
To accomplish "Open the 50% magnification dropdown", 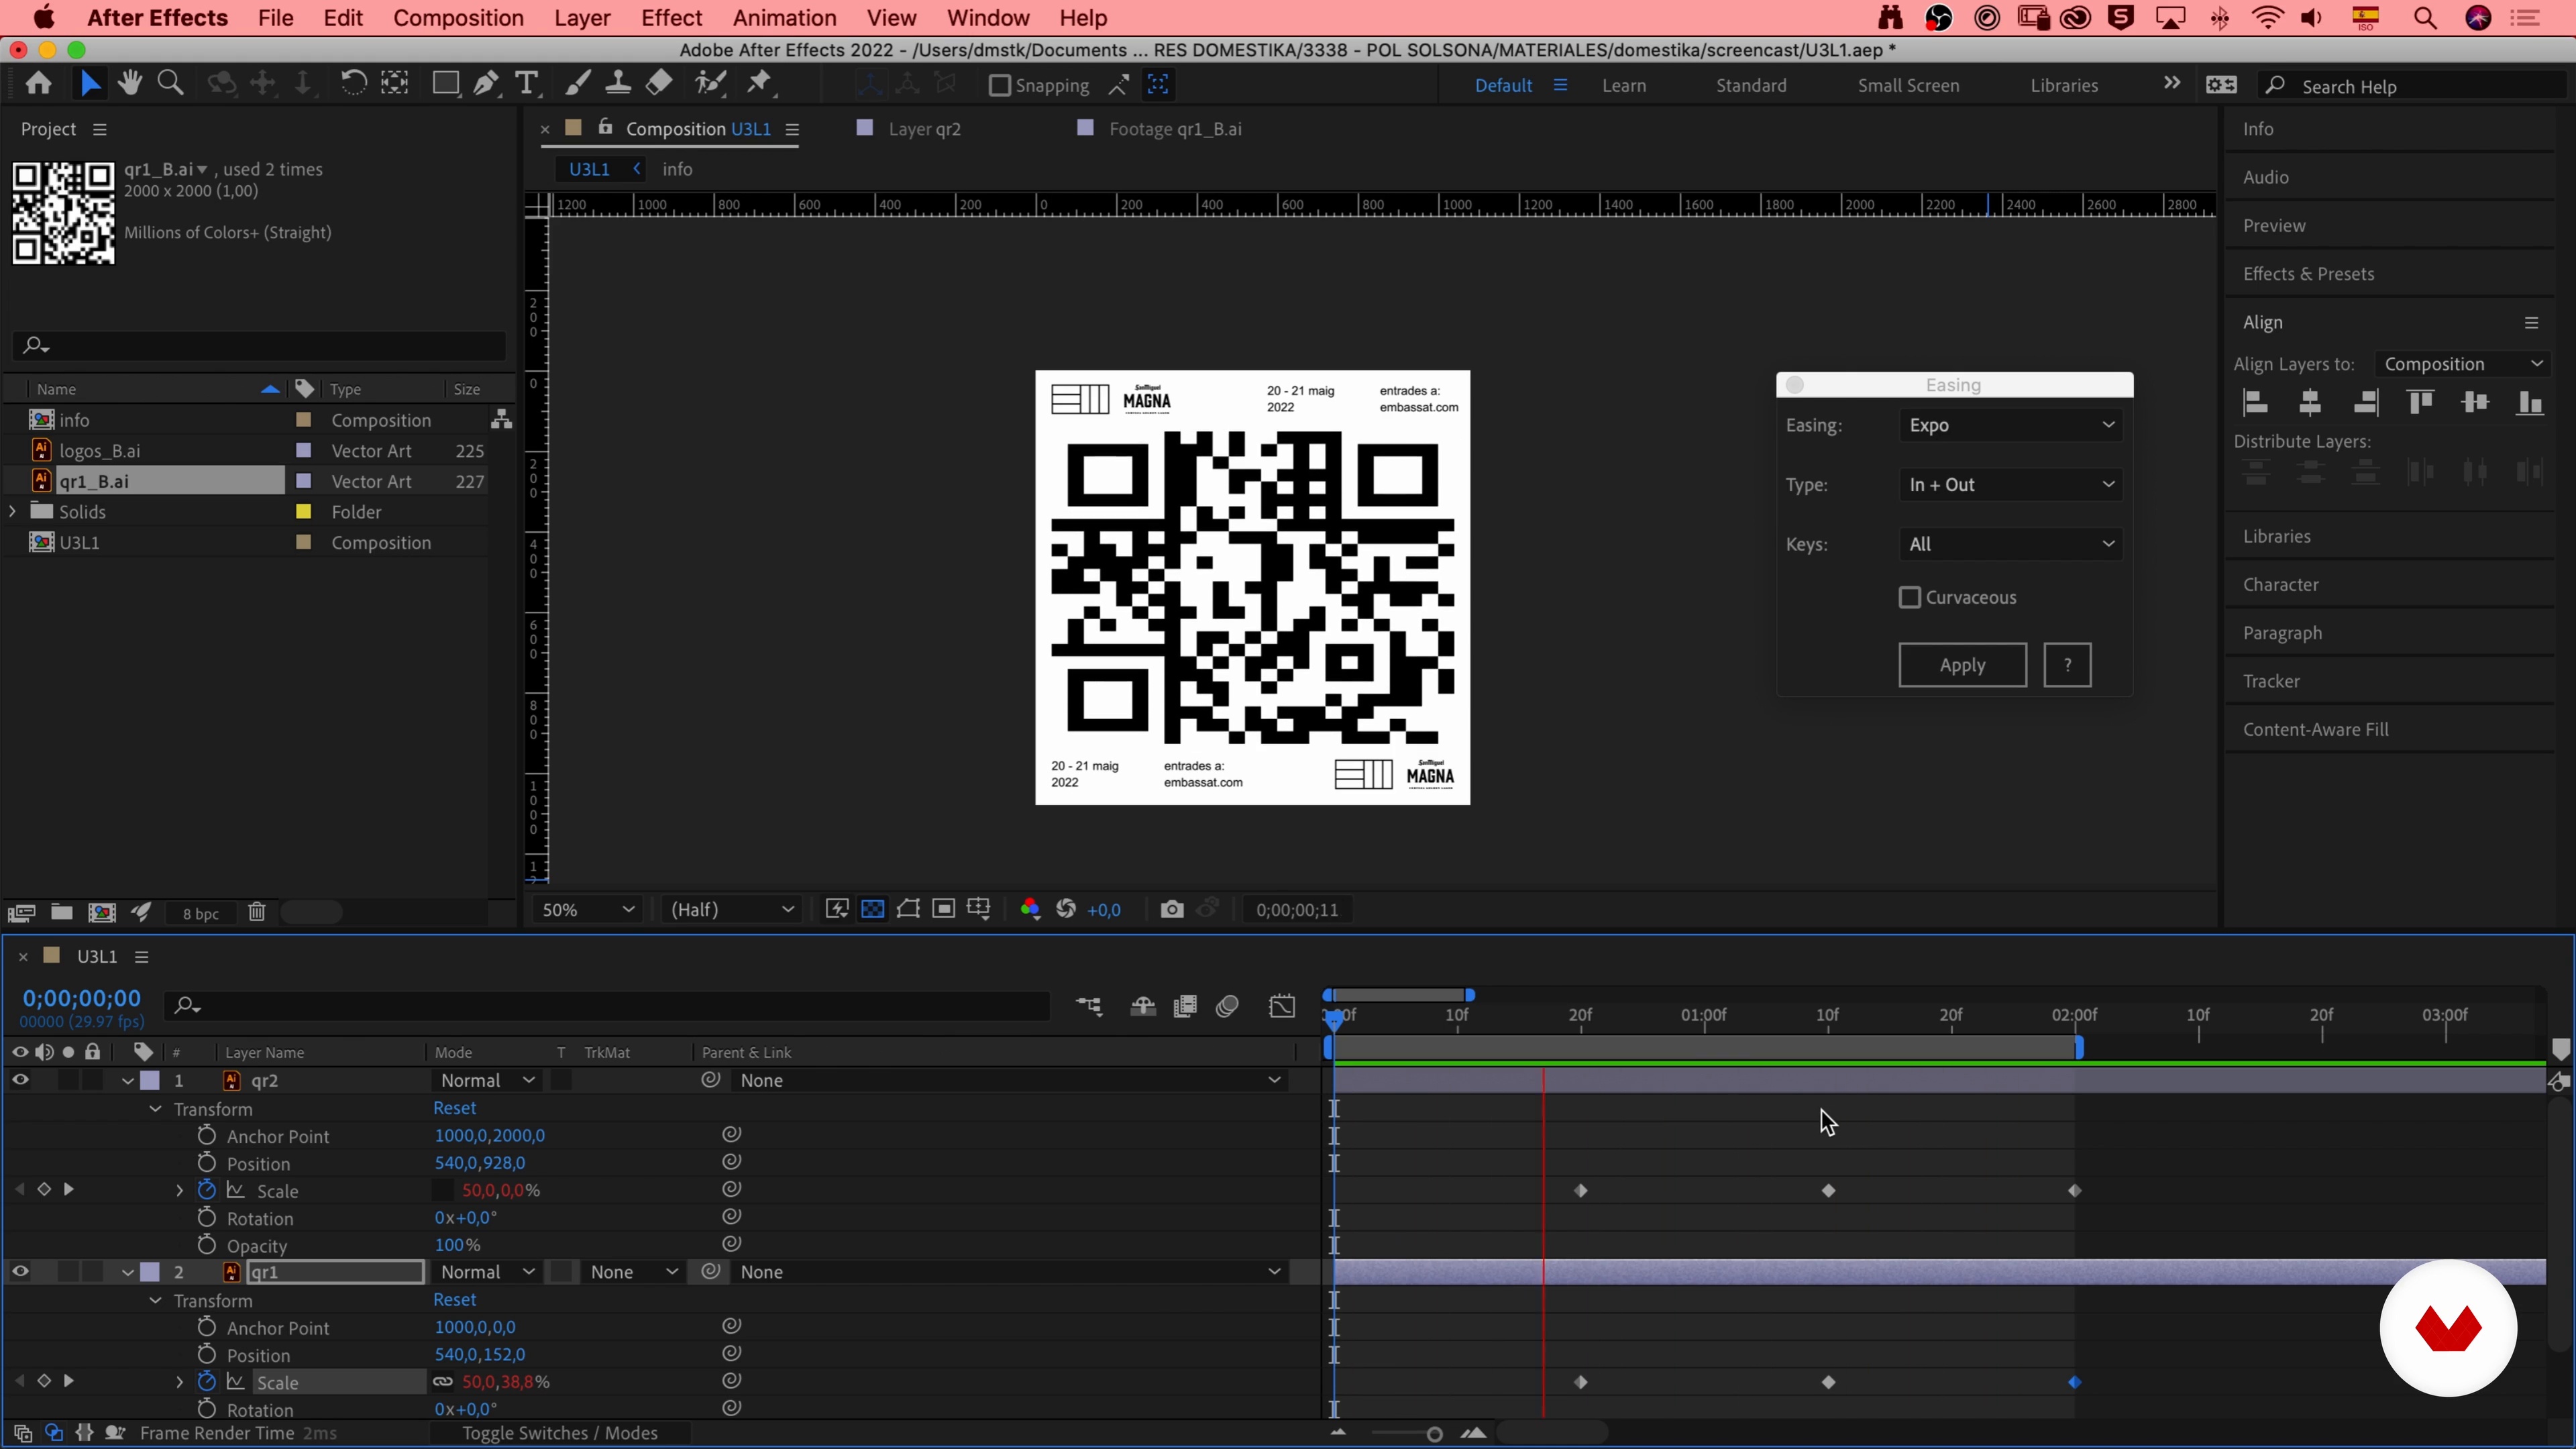I will pos(588,910).
